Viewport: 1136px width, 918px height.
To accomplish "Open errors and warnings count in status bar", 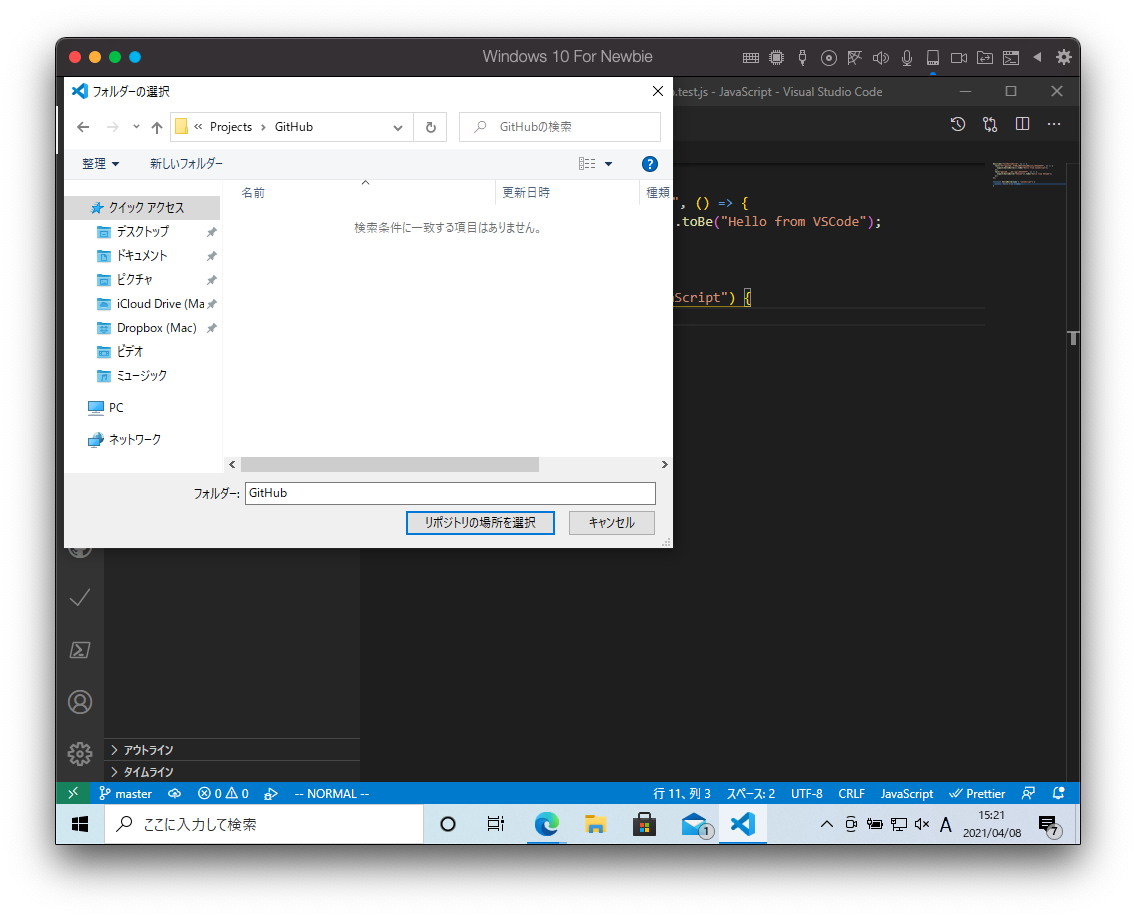I will (x=223, y=793).
